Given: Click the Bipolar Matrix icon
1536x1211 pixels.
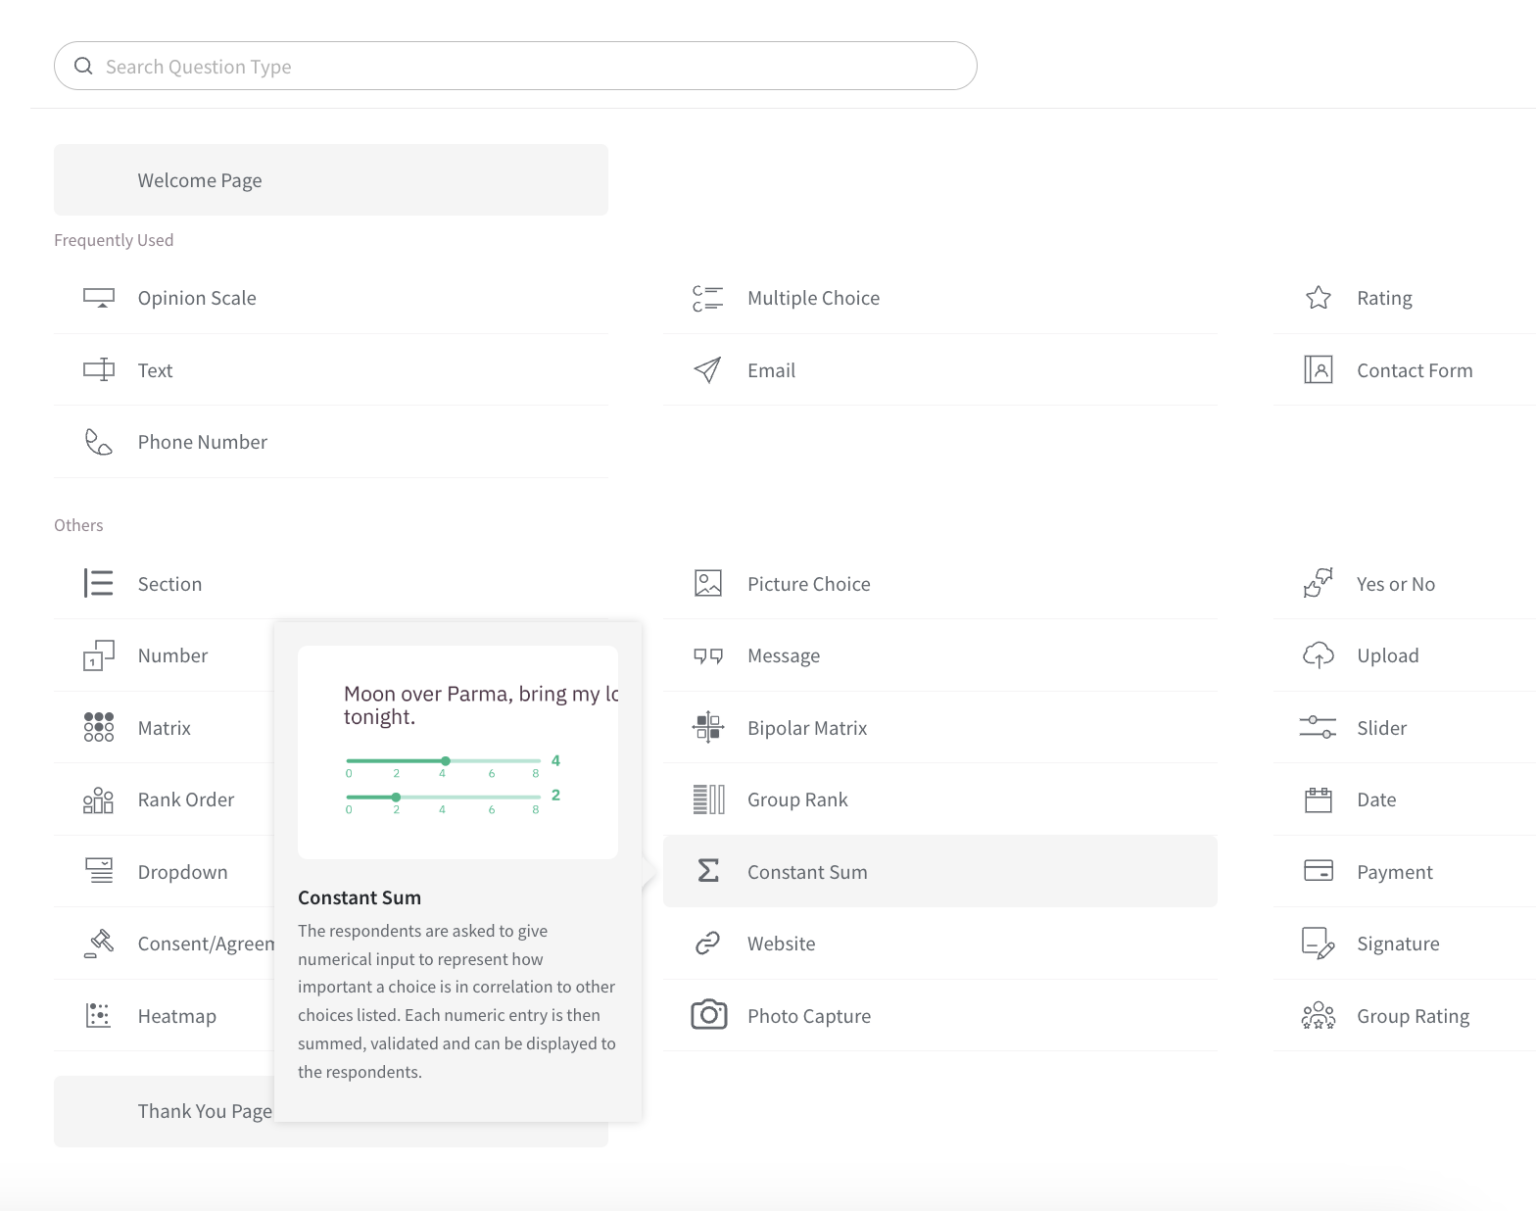Looking at the screenshot, I should click(708, 727).
